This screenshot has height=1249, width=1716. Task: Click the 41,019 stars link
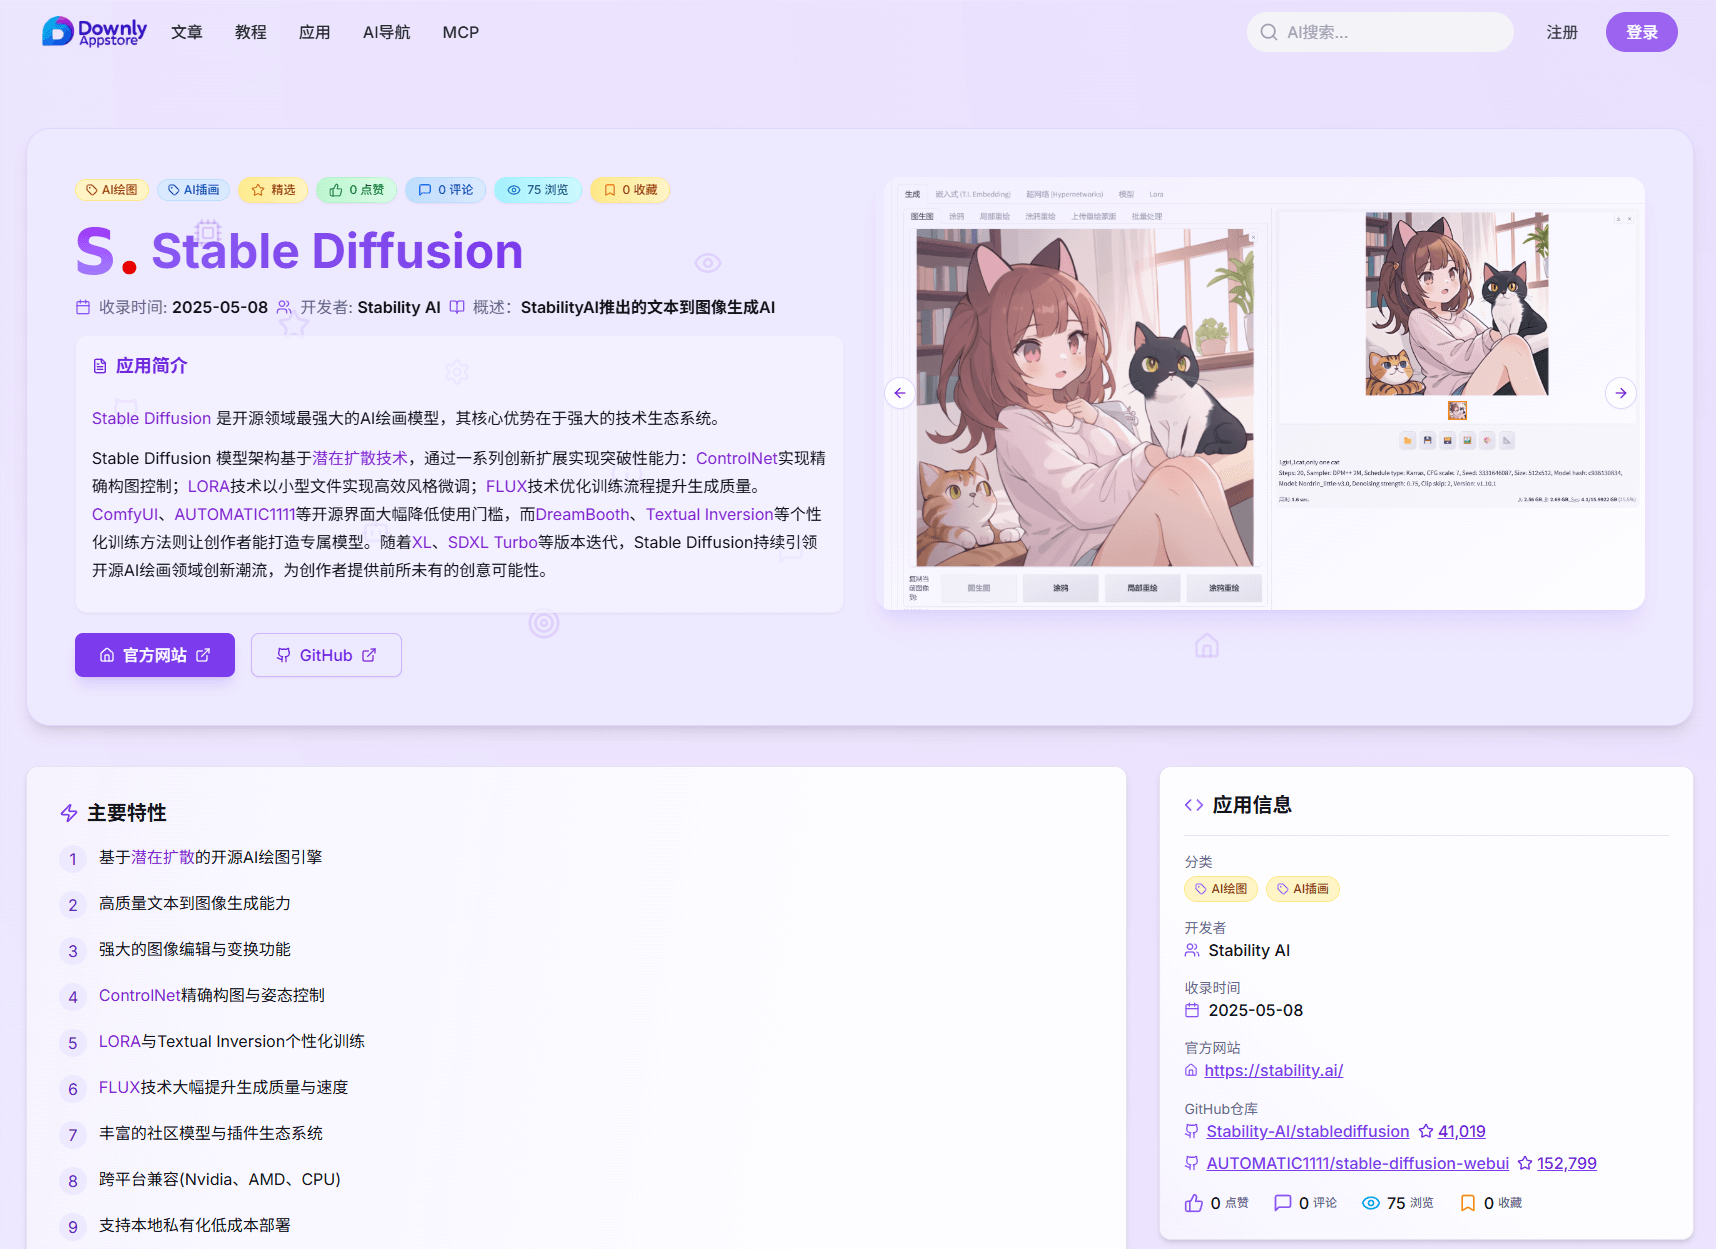pyautogui.click(x=1462, y=1131)
